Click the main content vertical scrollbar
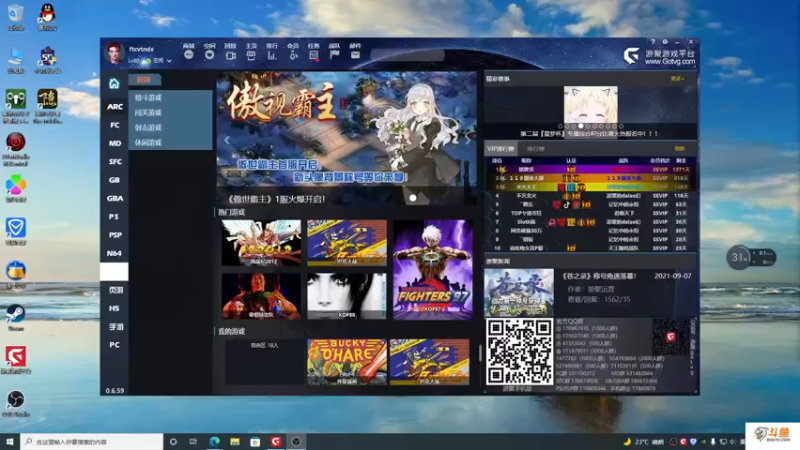 pyautogui.click(x=480, y=352)
